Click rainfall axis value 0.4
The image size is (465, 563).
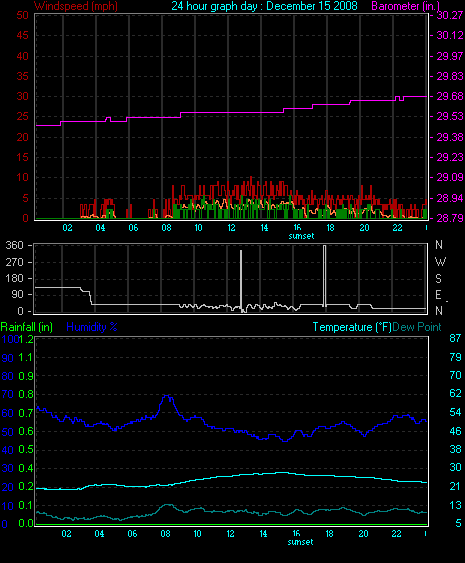click(26, 468)
